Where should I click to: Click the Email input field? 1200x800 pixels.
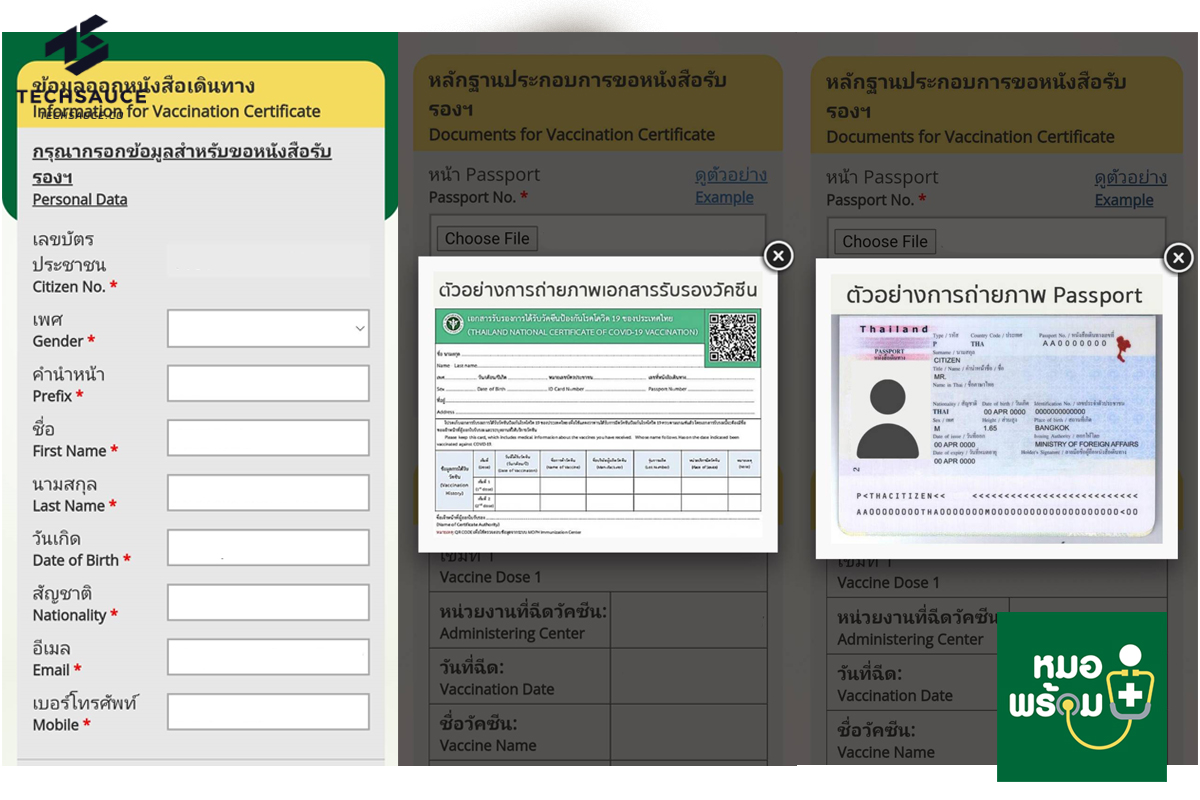coord(268,657)
